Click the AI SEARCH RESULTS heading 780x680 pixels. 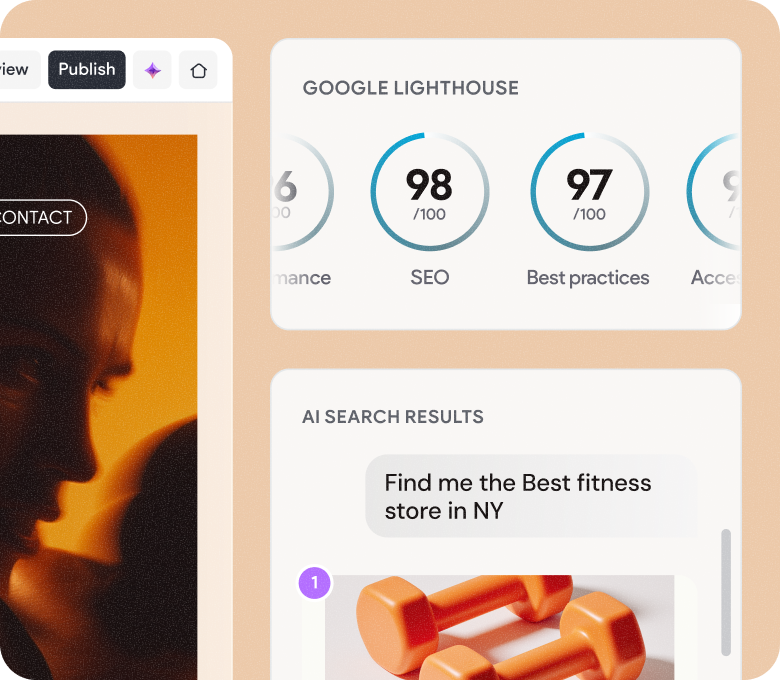coord(393,417)
